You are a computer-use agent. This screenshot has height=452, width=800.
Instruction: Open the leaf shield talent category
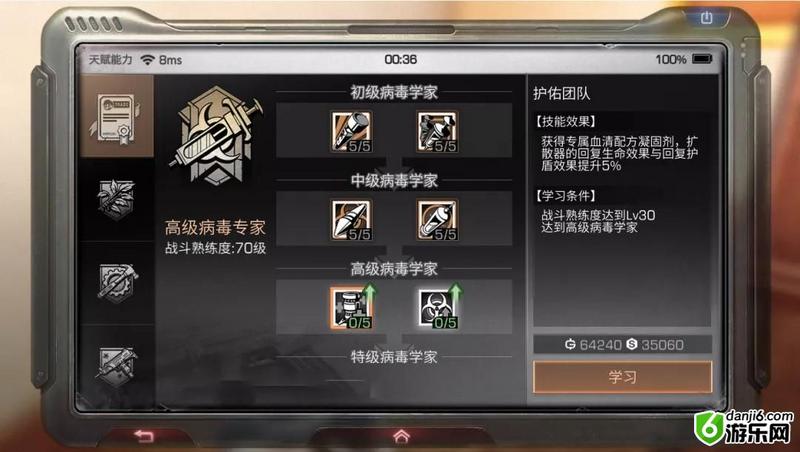point(117,199)
